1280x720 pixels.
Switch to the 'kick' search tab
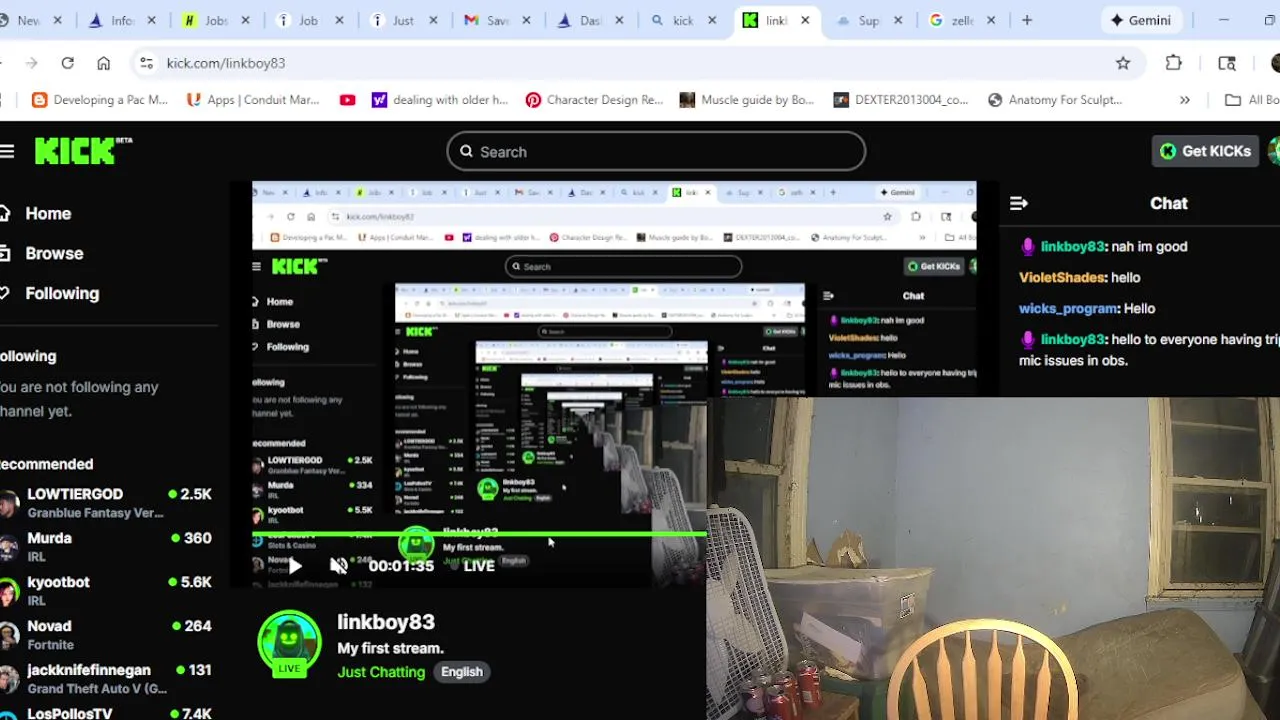[683, 20]
